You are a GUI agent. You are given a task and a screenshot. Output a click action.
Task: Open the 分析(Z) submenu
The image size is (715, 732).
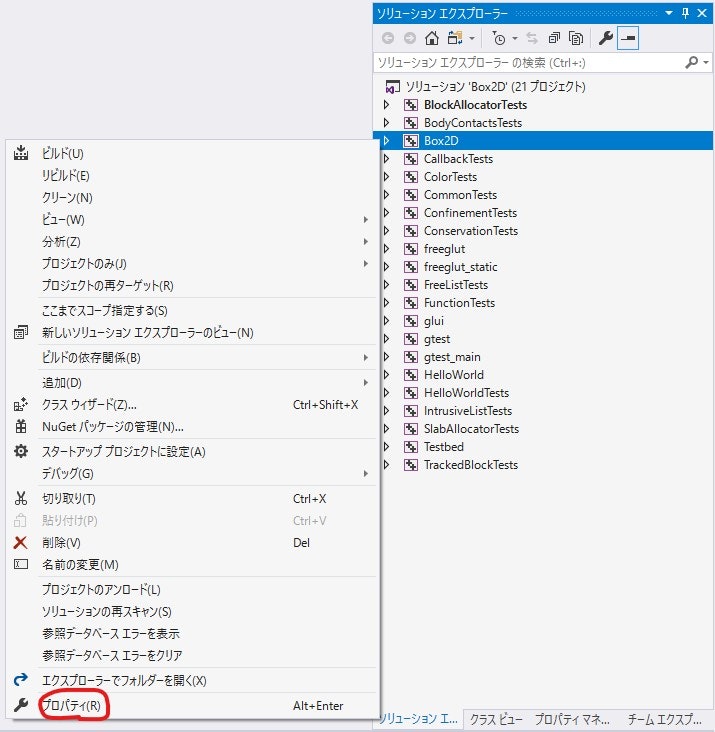(x=191, y=241)
